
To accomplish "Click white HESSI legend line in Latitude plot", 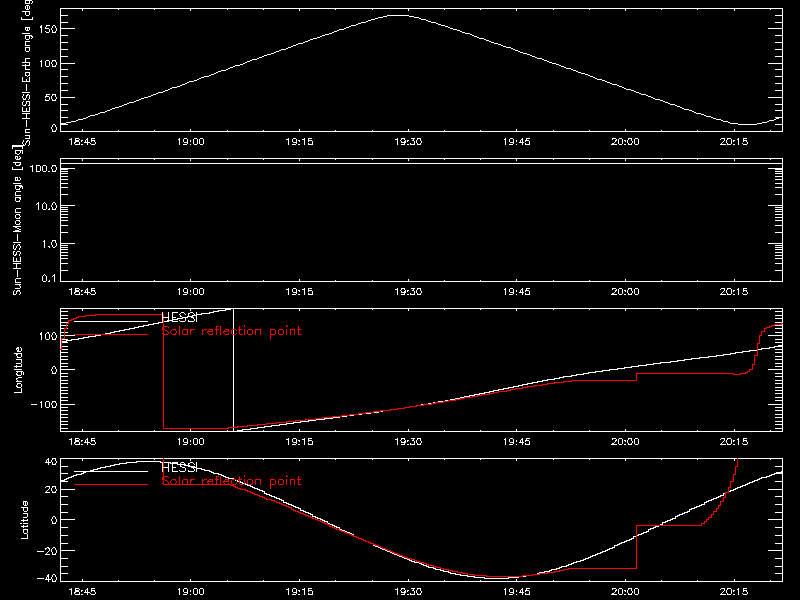I will pos(111,471).
